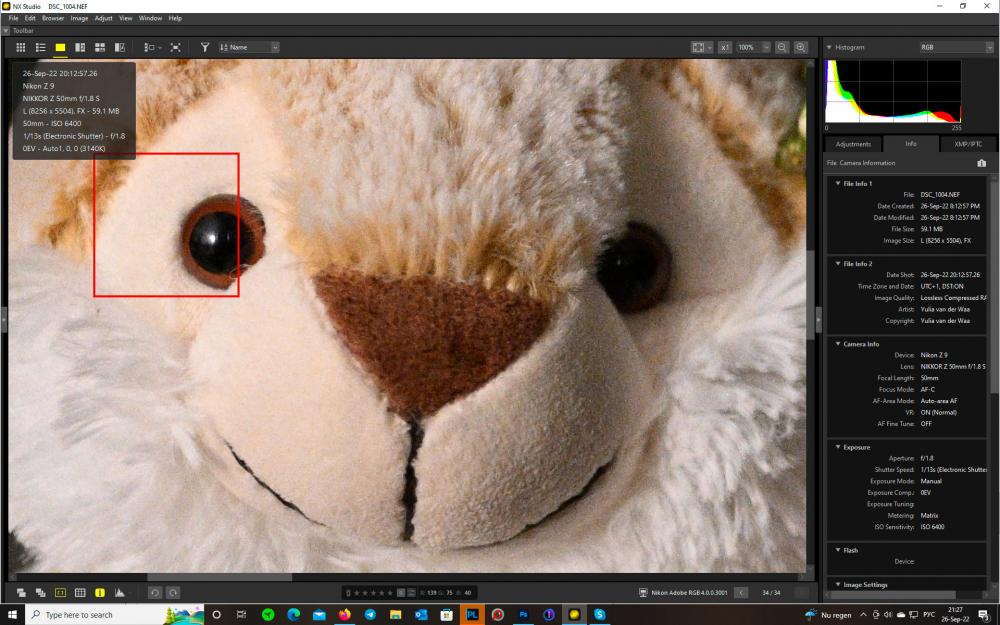
Task: Toggle the grid overlay on the image
Action: (x=80, y=592)
